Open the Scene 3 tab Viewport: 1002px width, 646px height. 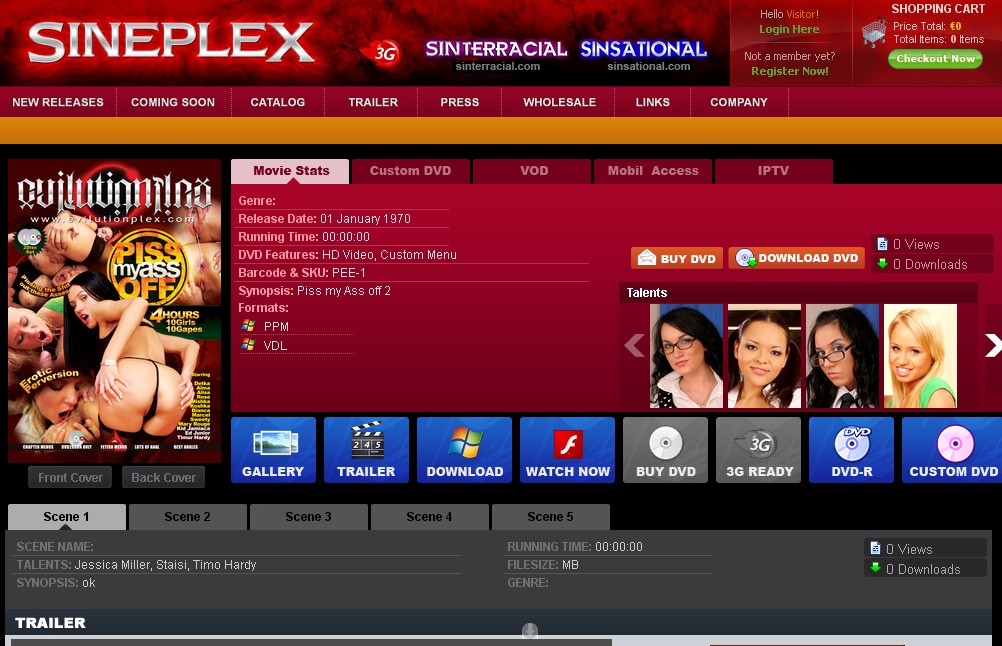(309, 517)
